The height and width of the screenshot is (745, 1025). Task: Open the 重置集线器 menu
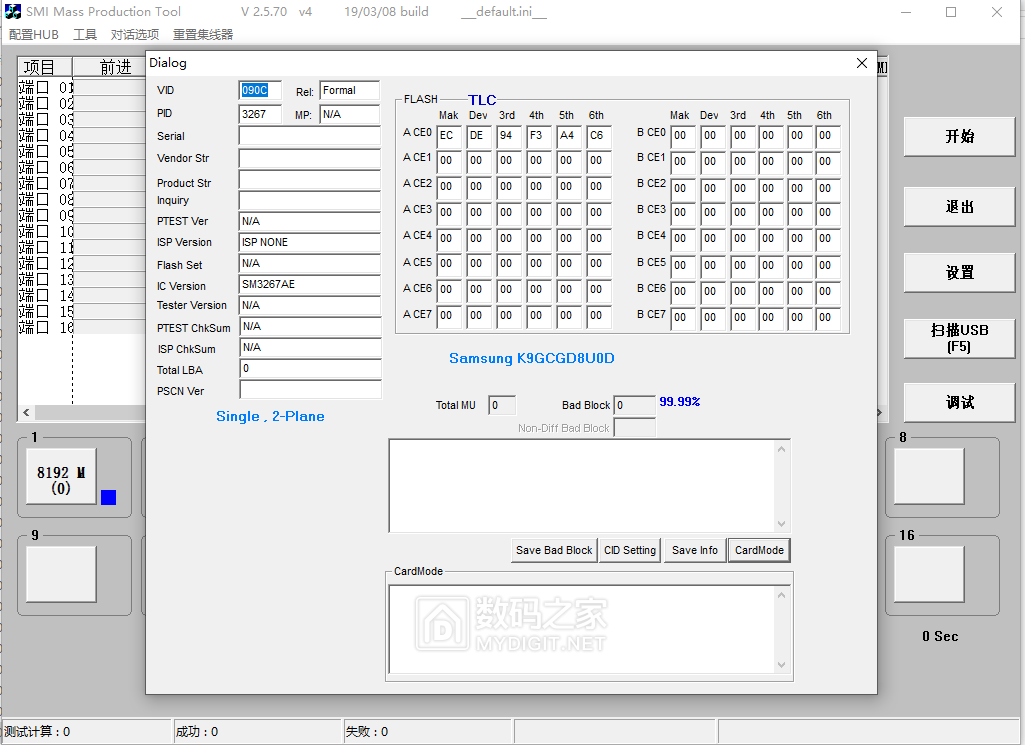click(203, 35)
